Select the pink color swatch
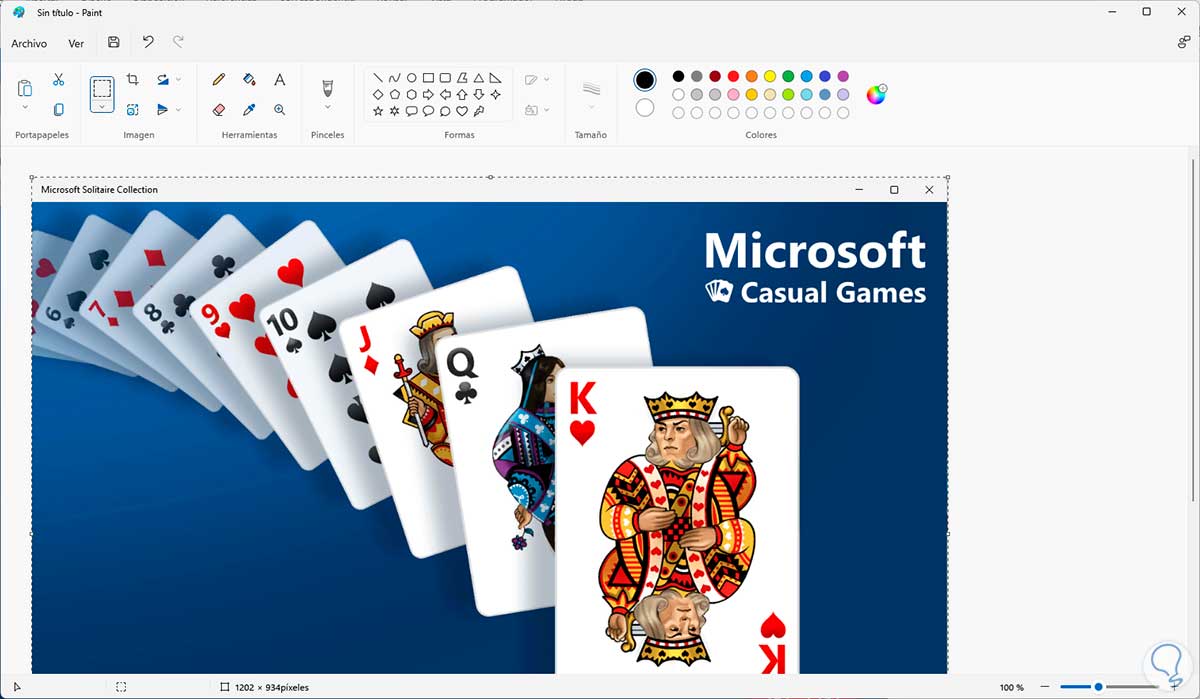Viewport: 1200px width, 699px height. point(733,94)
